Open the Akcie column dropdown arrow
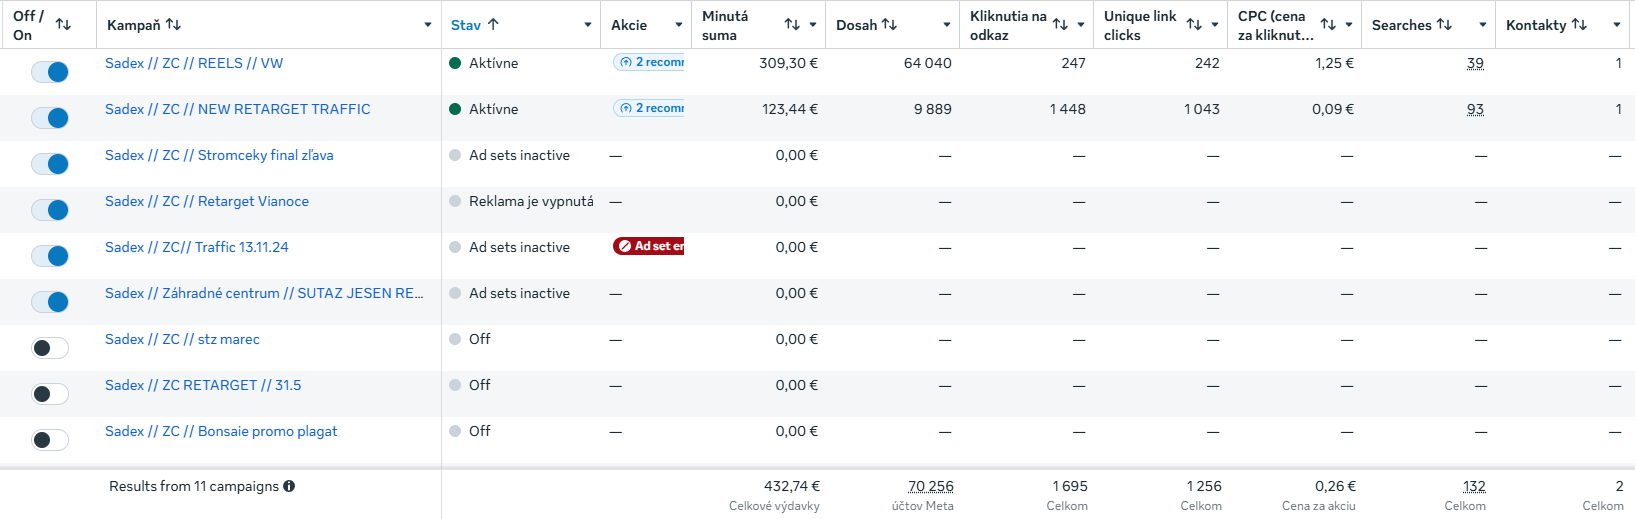This screenshot has height=519, width=1635. click(x=679, y=25)
